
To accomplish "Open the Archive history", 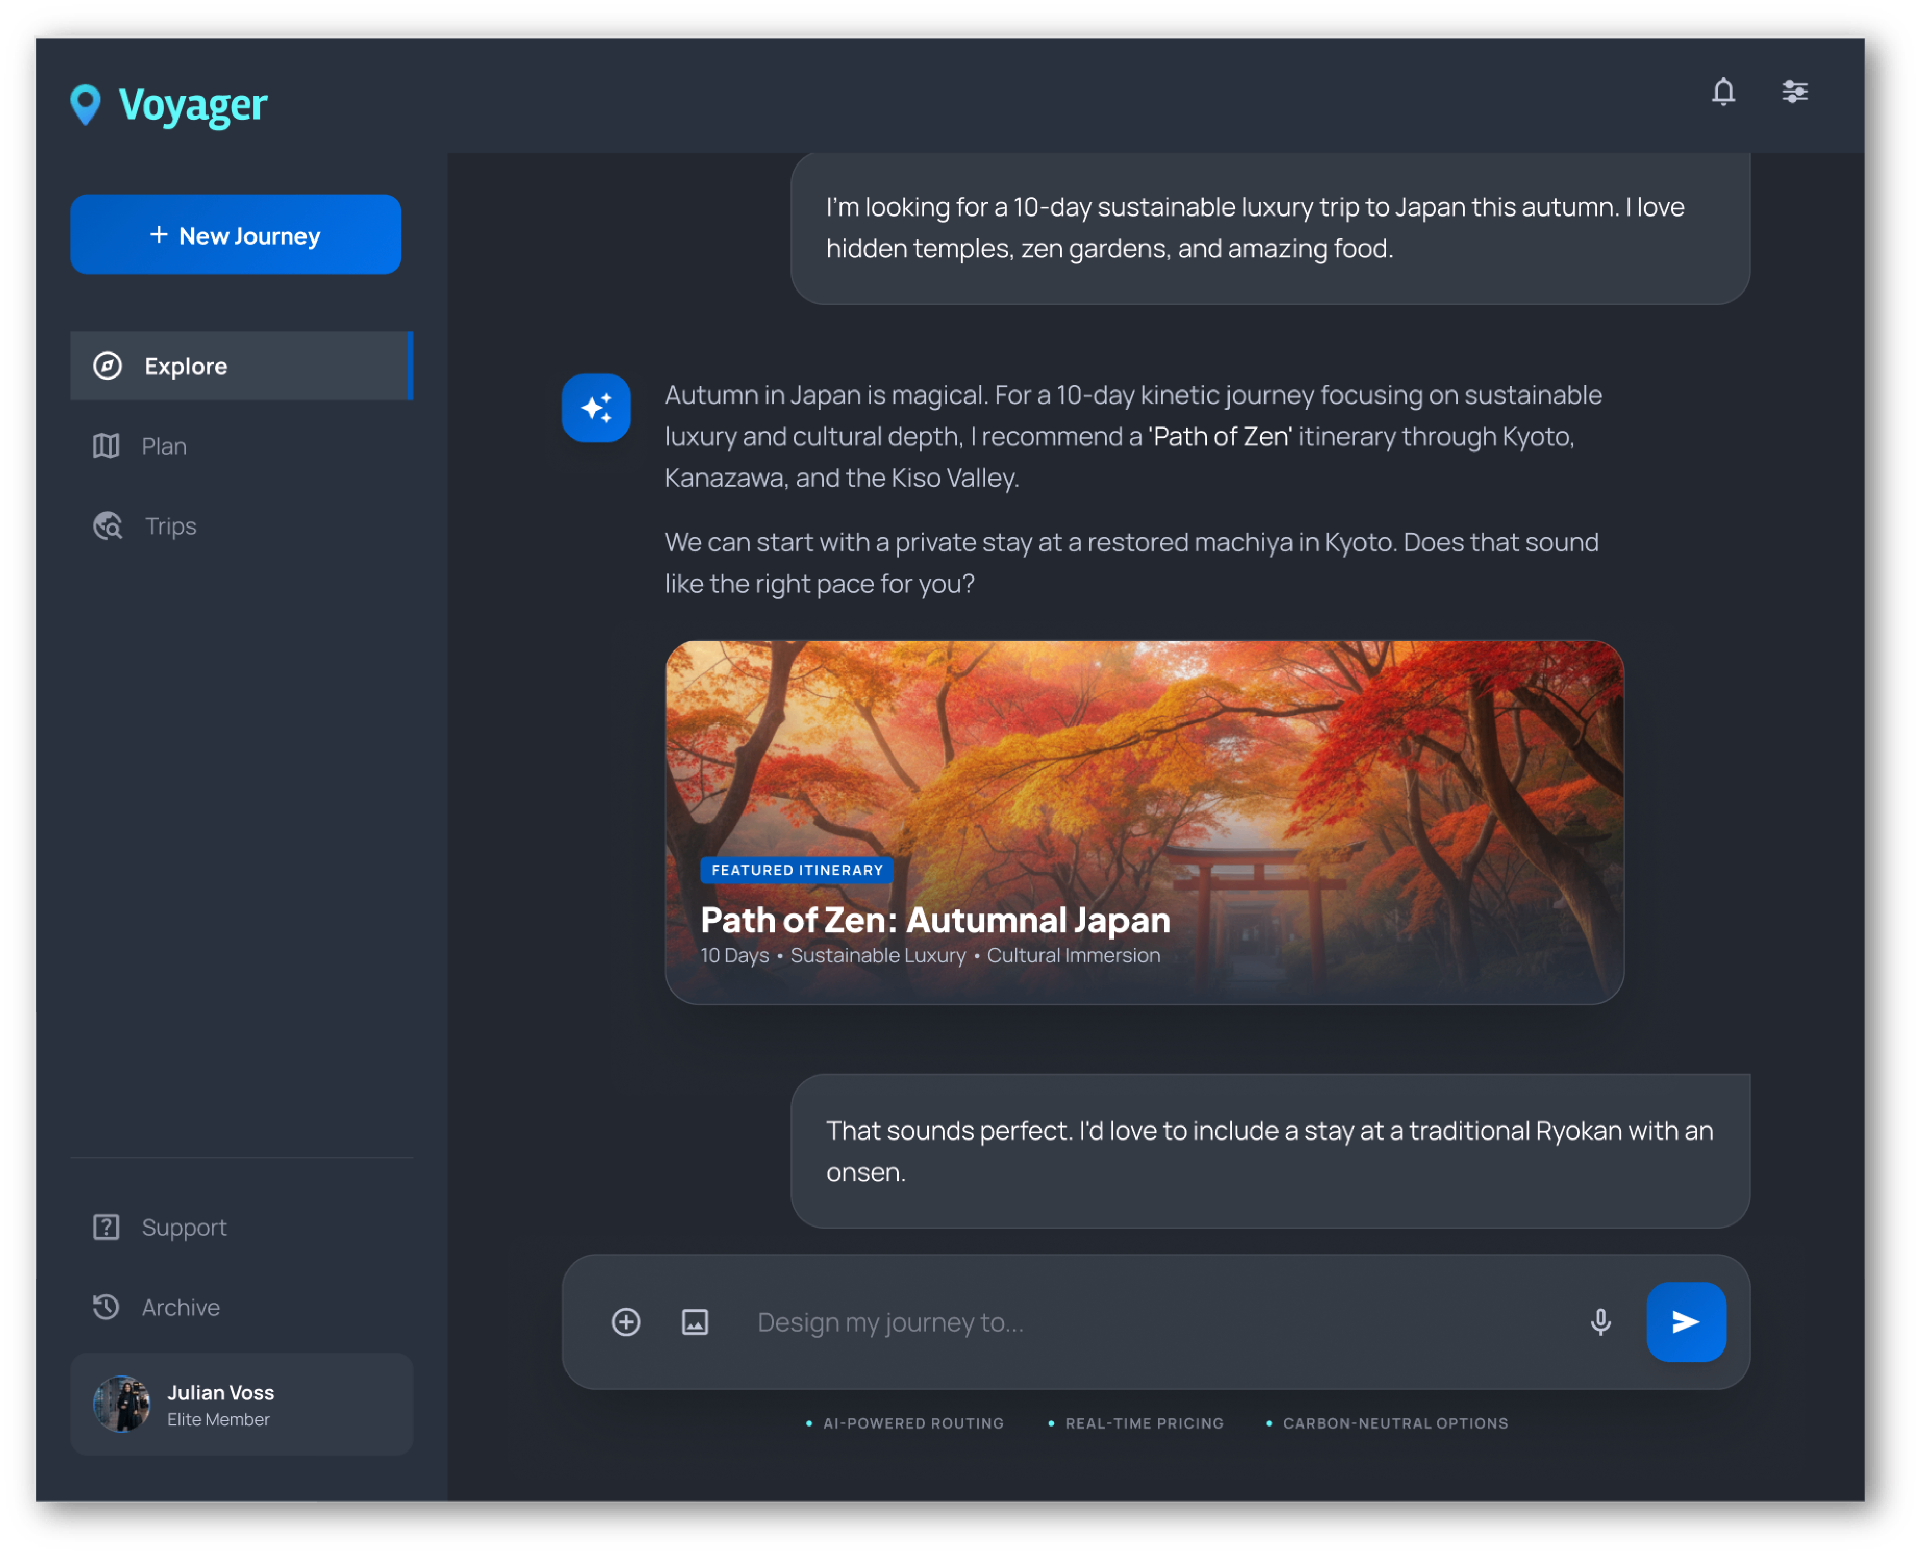I will pos(241,1307).
